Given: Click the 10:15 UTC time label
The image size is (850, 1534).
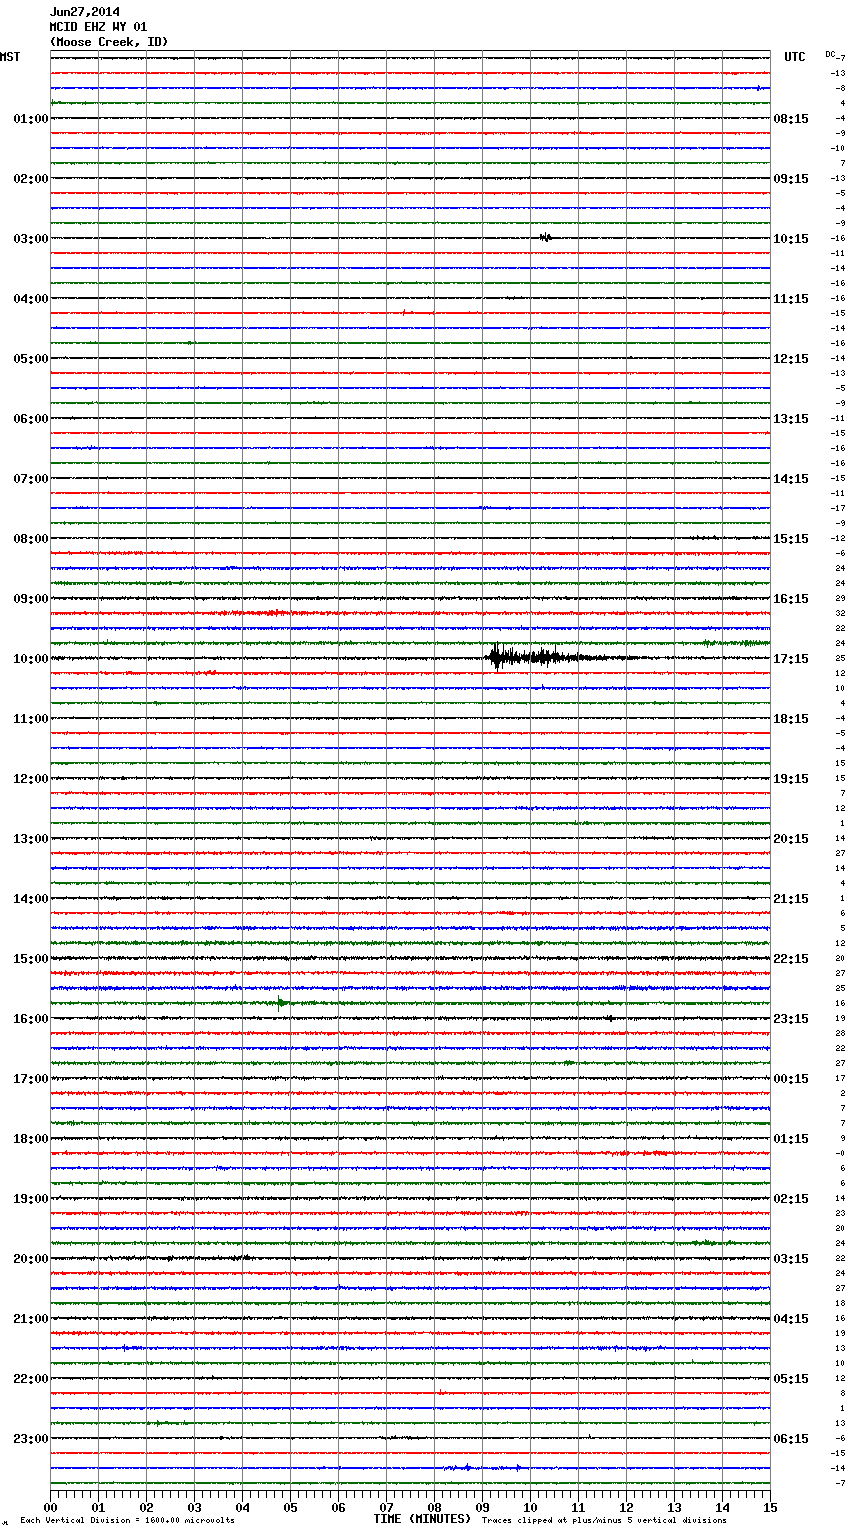Looking at the screenshot, I should [791, 239].
